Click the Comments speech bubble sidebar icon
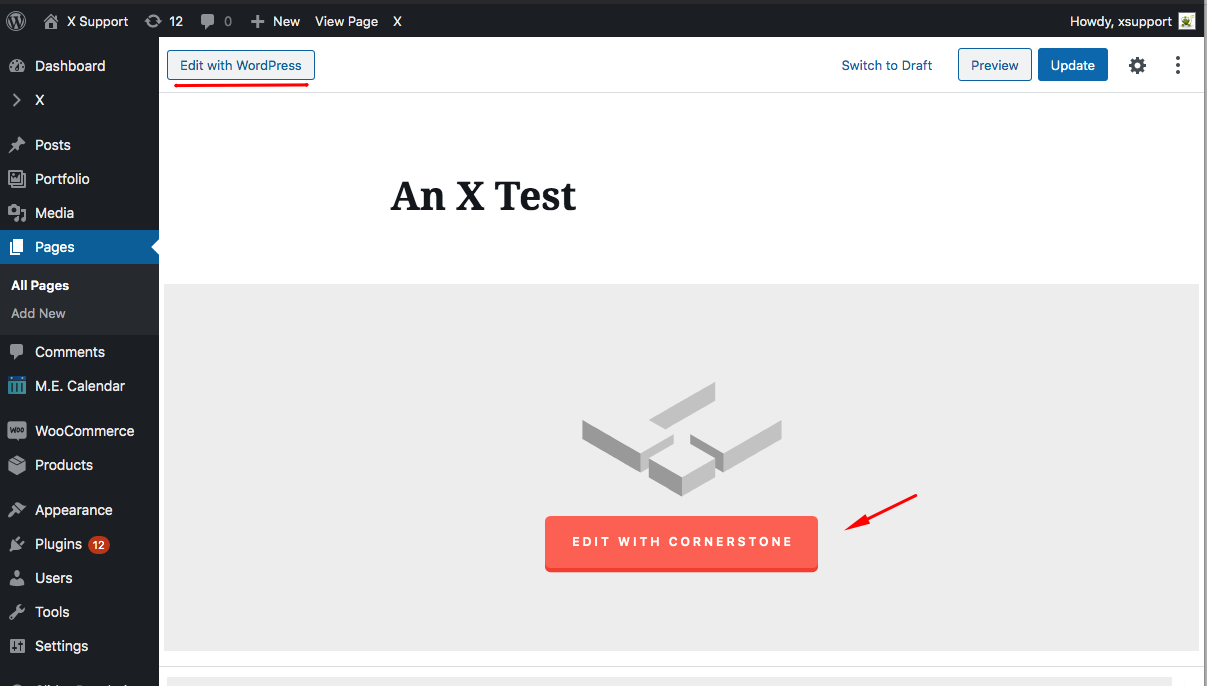Image resolution: width=1207 pixels, height=686 pixels. point(17,352)
